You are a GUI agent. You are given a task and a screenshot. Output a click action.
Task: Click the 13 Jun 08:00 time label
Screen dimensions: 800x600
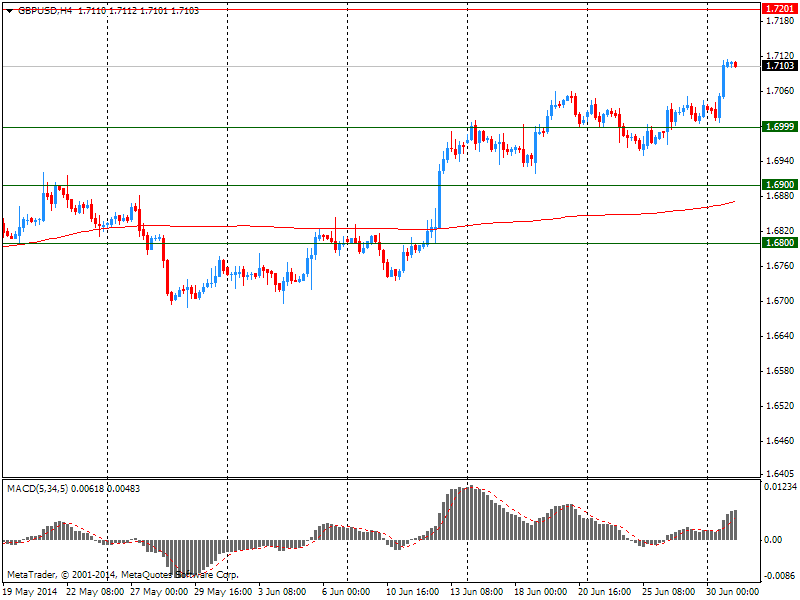click(x=477, y=592)
